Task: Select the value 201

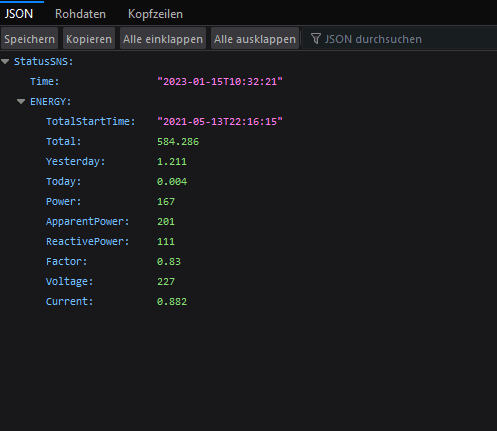Action: click(166, 222)
